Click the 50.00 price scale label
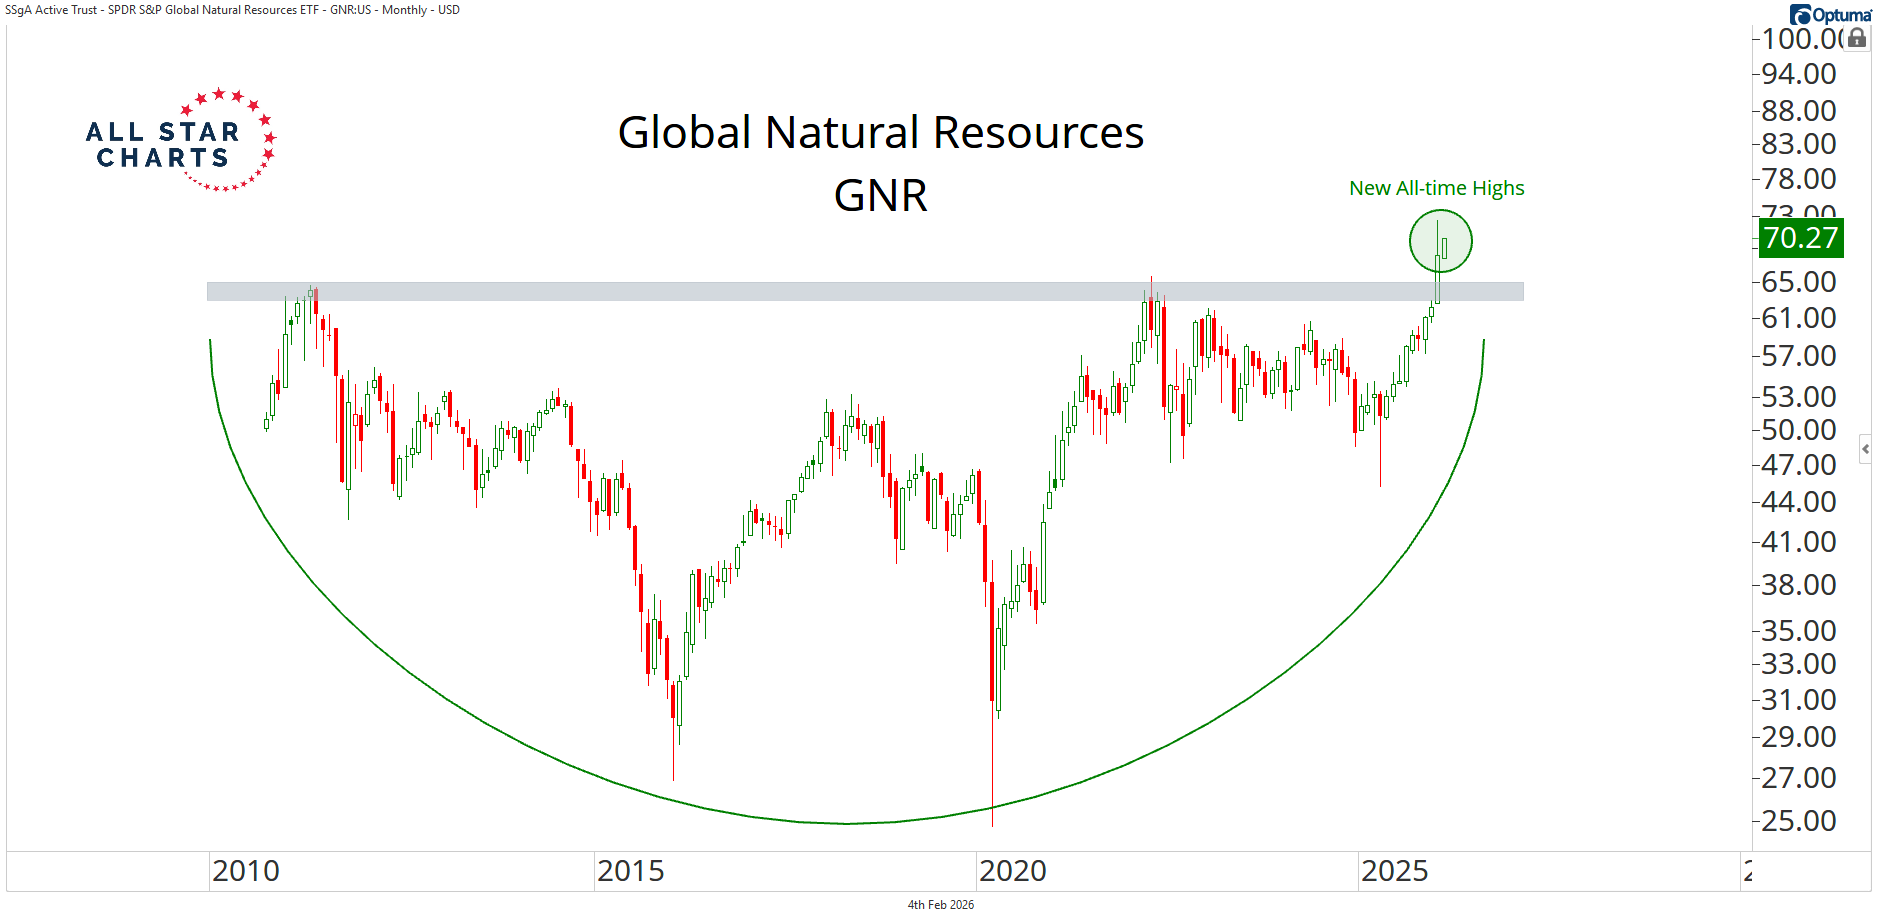This screenshot has width=1878, height=924. (x=1799, y=430)
